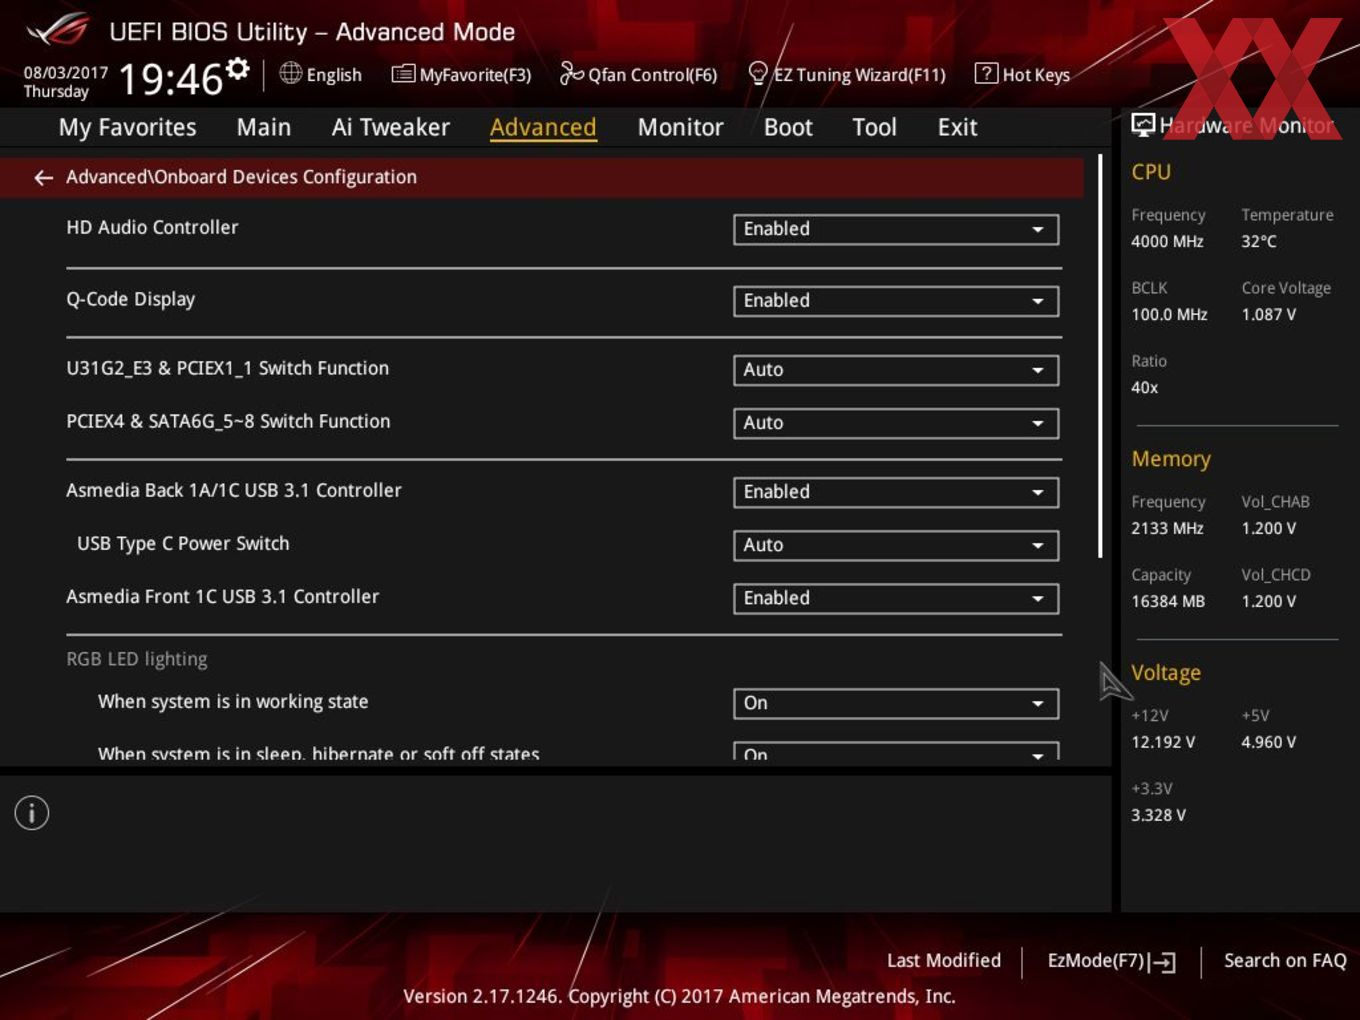Click the RGB LED lighting heading
This screenshot has height=1020, width=1360.
tap(137, 659)
